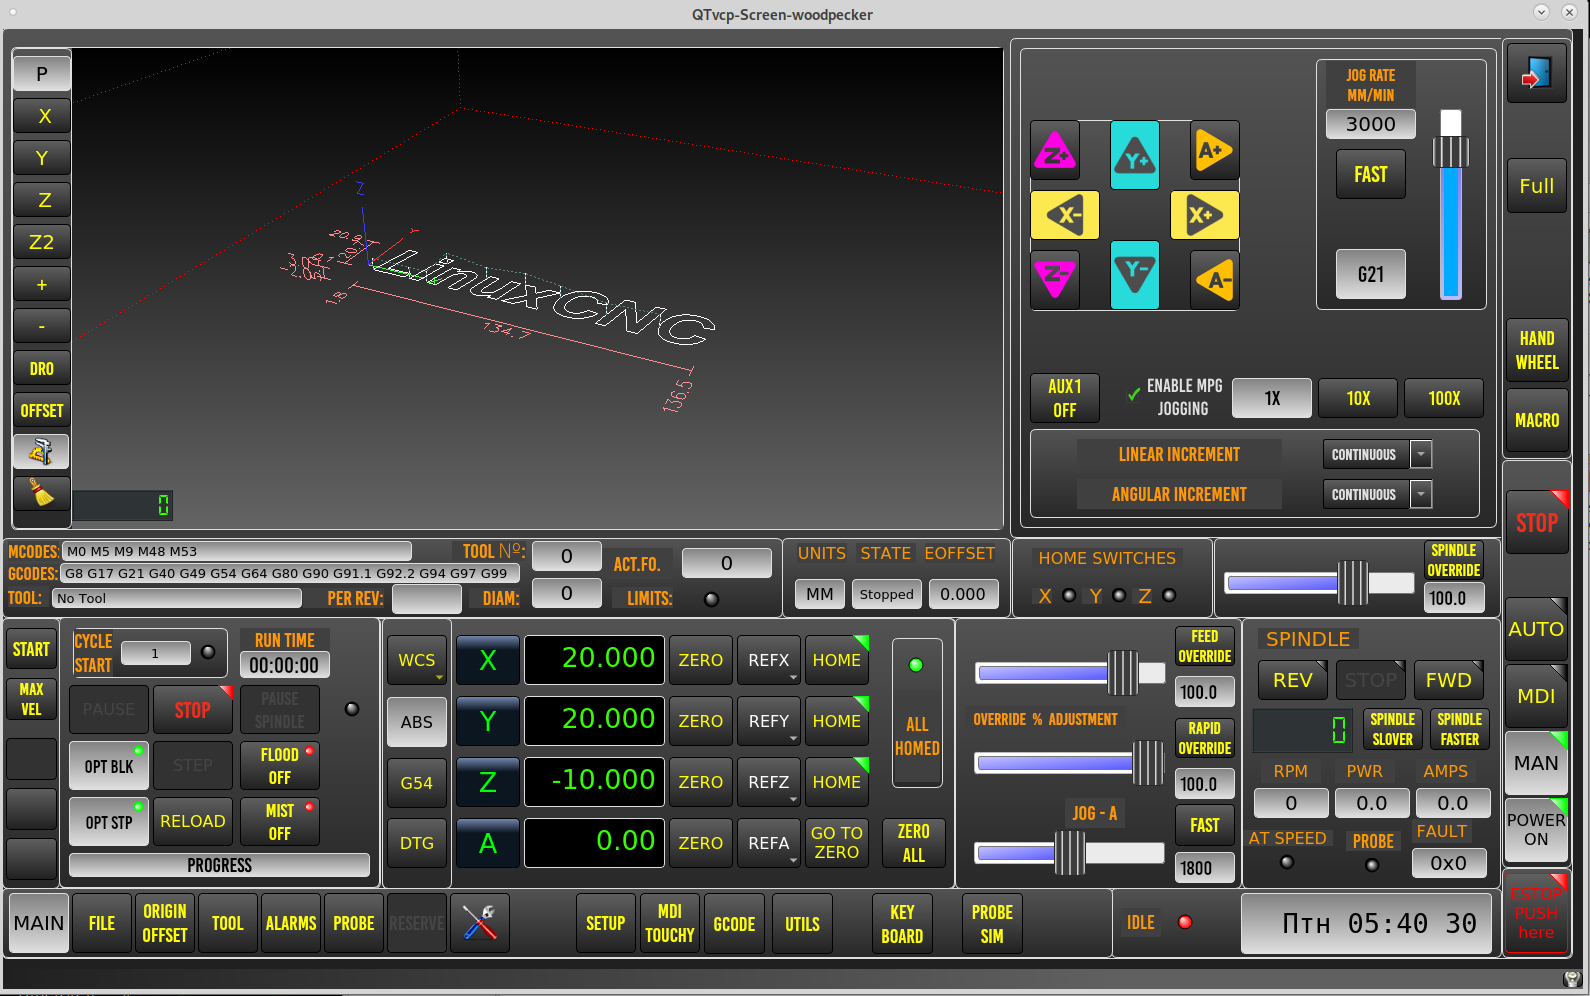The height and width of the screenshot is (996, 1590).
Task: Switch preview to Z view
Action: 41,200
